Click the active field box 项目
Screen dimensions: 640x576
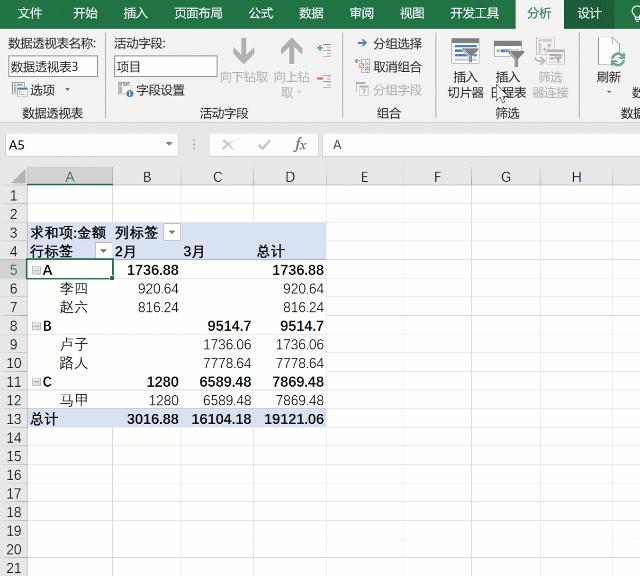point(166,67)
